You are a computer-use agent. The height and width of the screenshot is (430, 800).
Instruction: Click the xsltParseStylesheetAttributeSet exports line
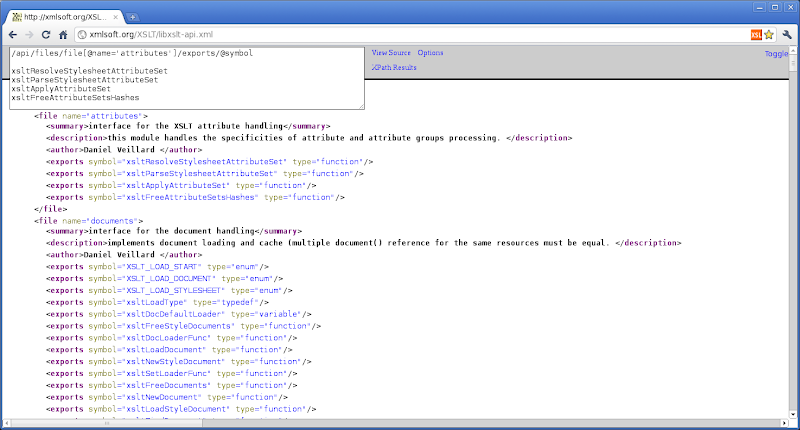(x=205, y=173)
